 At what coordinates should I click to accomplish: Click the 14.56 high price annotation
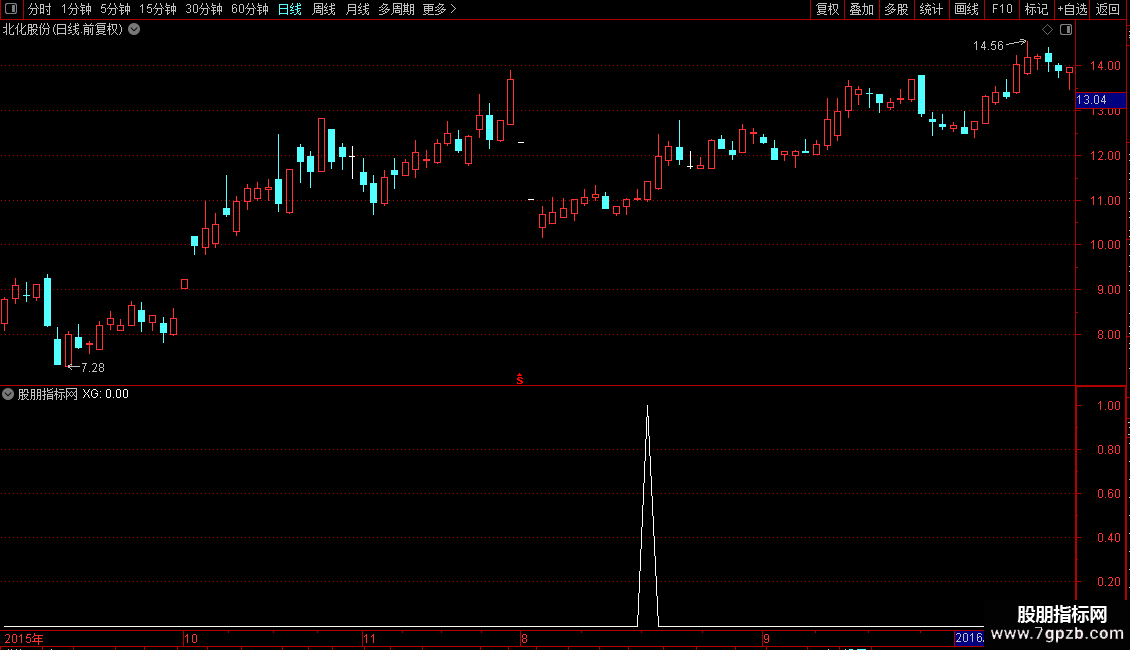(x=988, y=46)
